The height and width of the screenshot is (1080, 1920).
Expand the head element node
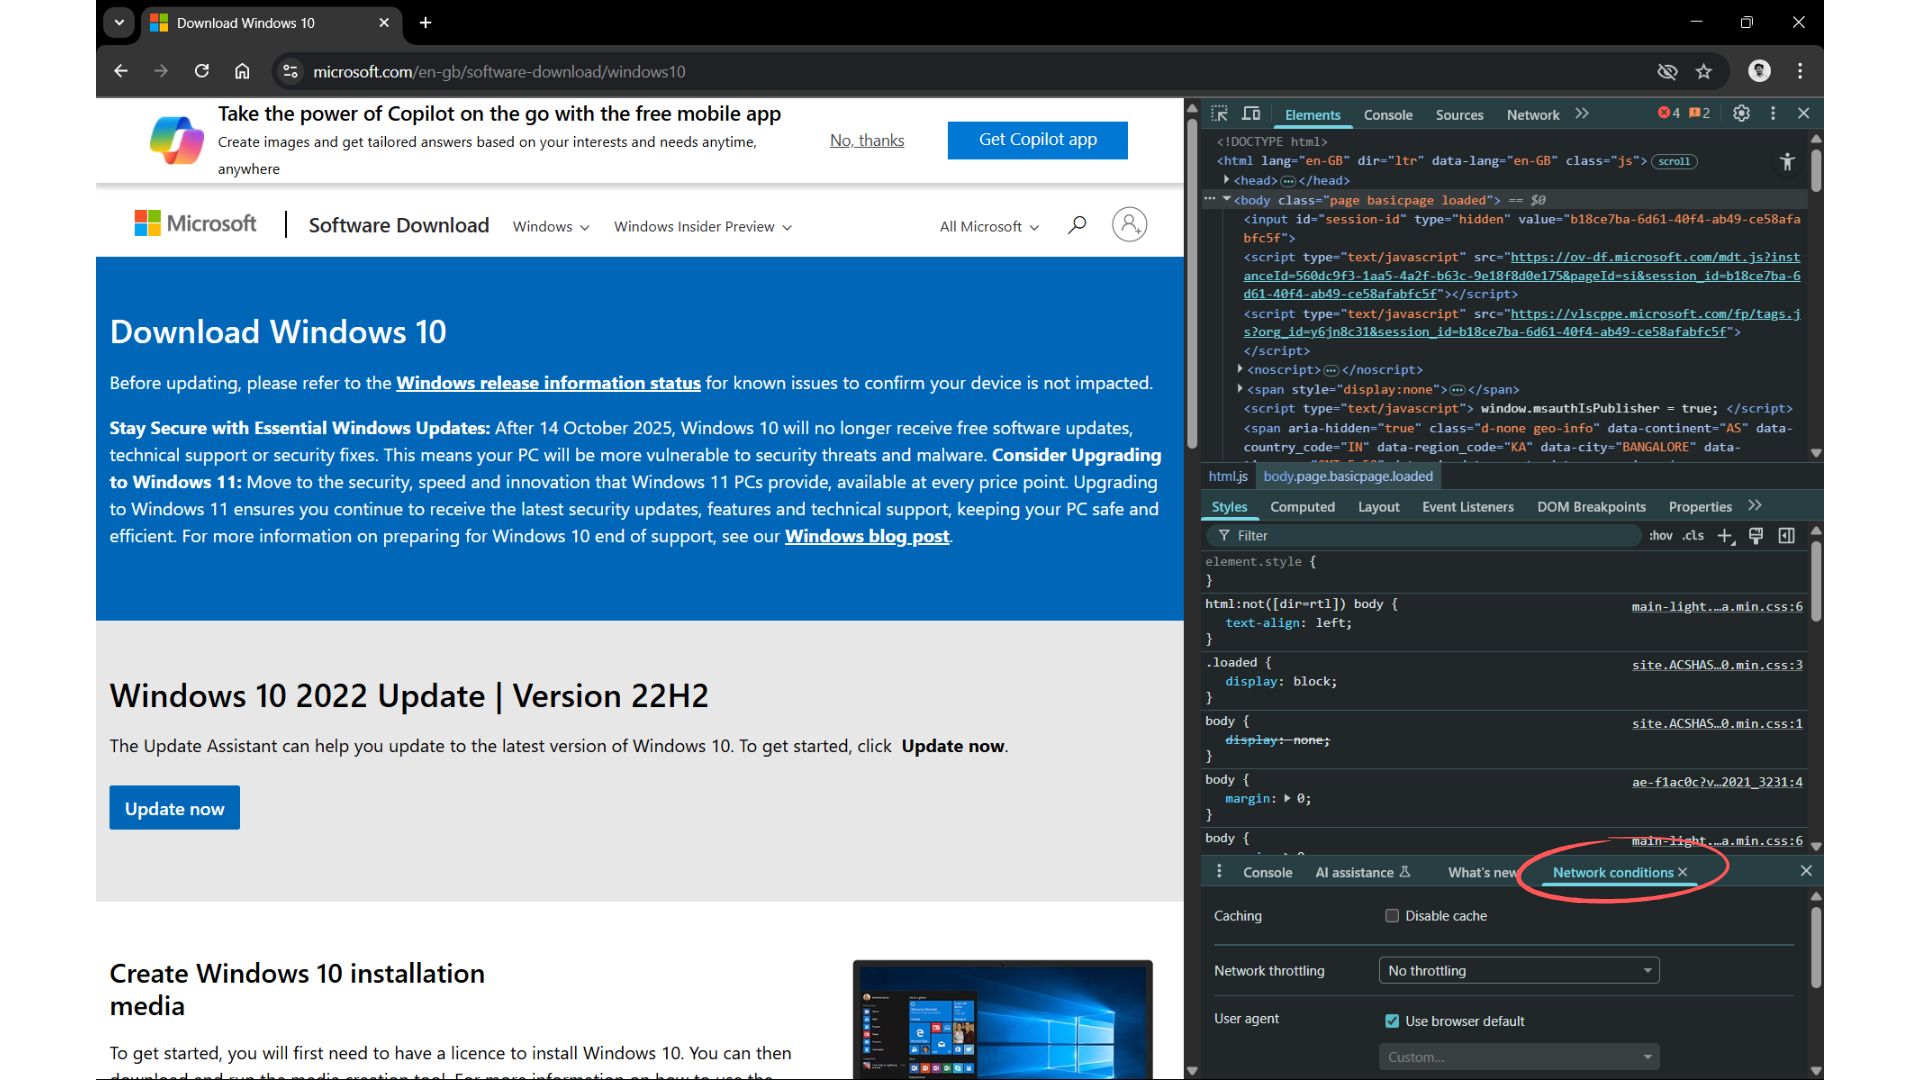[1226, 180]
